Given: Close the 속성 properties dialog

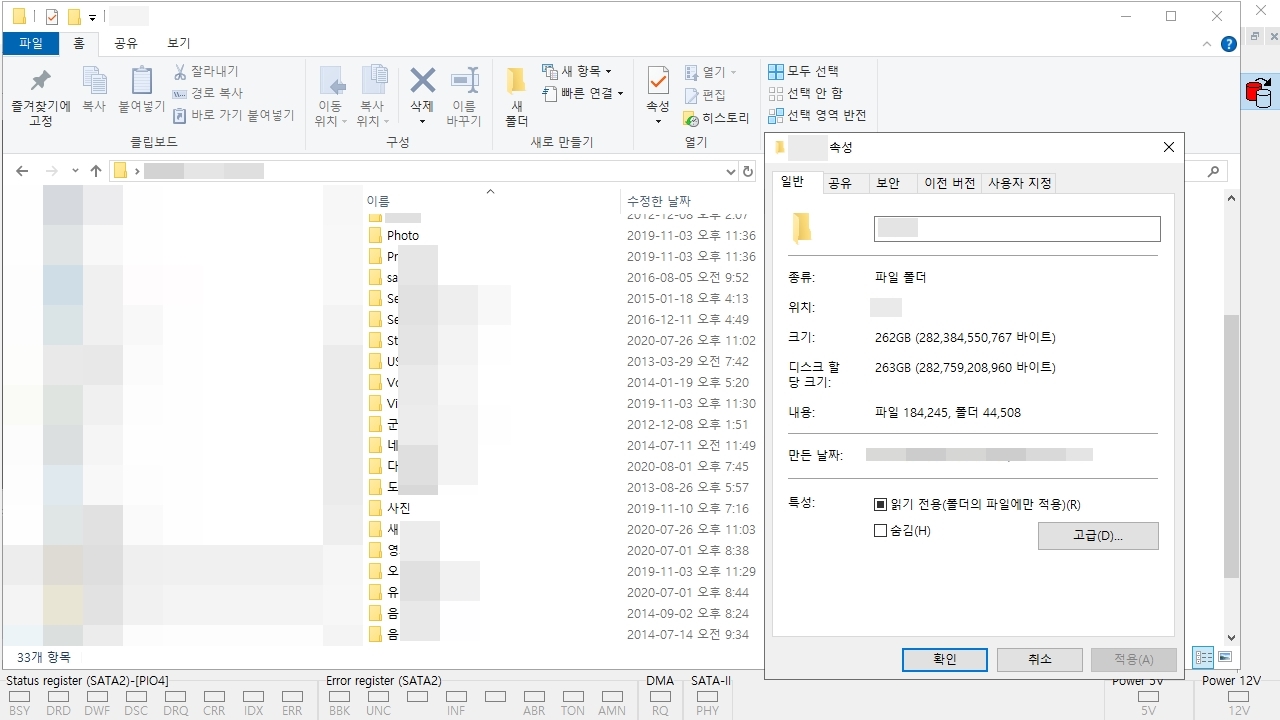Looking at the screenshot, I should coord(1169,147).
